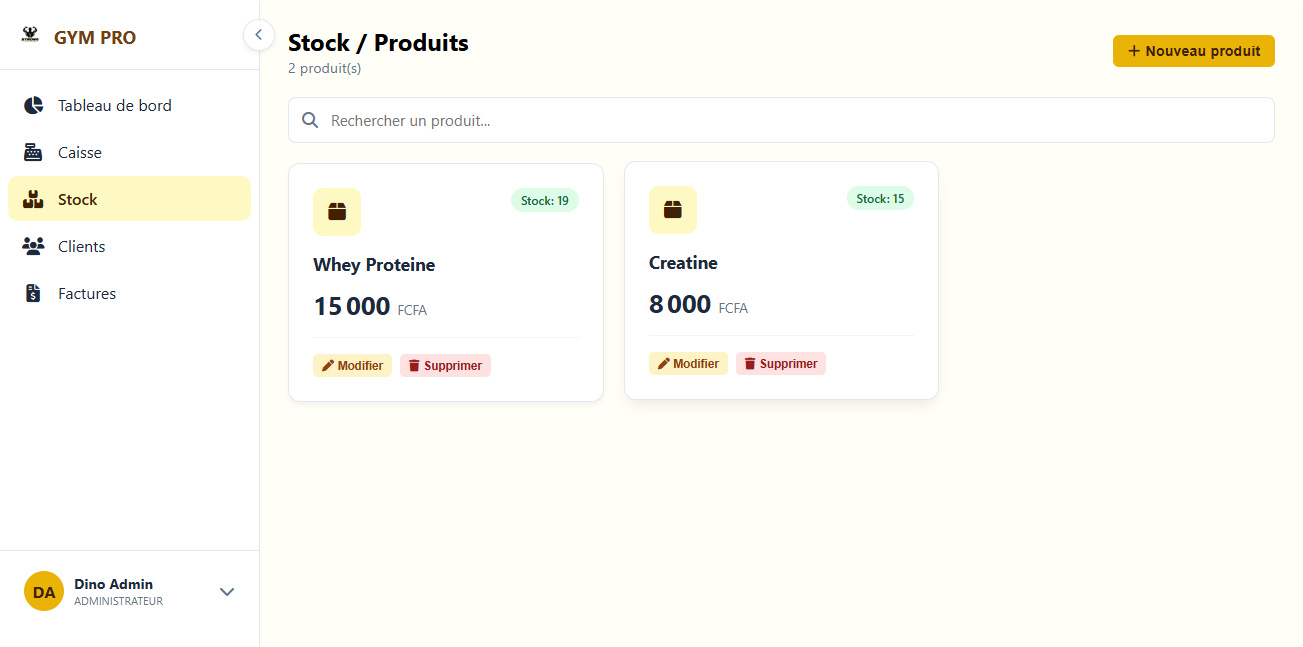Screen dimensions: 1303x647
Task: Click the search magnifier icon
Action: tap(311, 120)
